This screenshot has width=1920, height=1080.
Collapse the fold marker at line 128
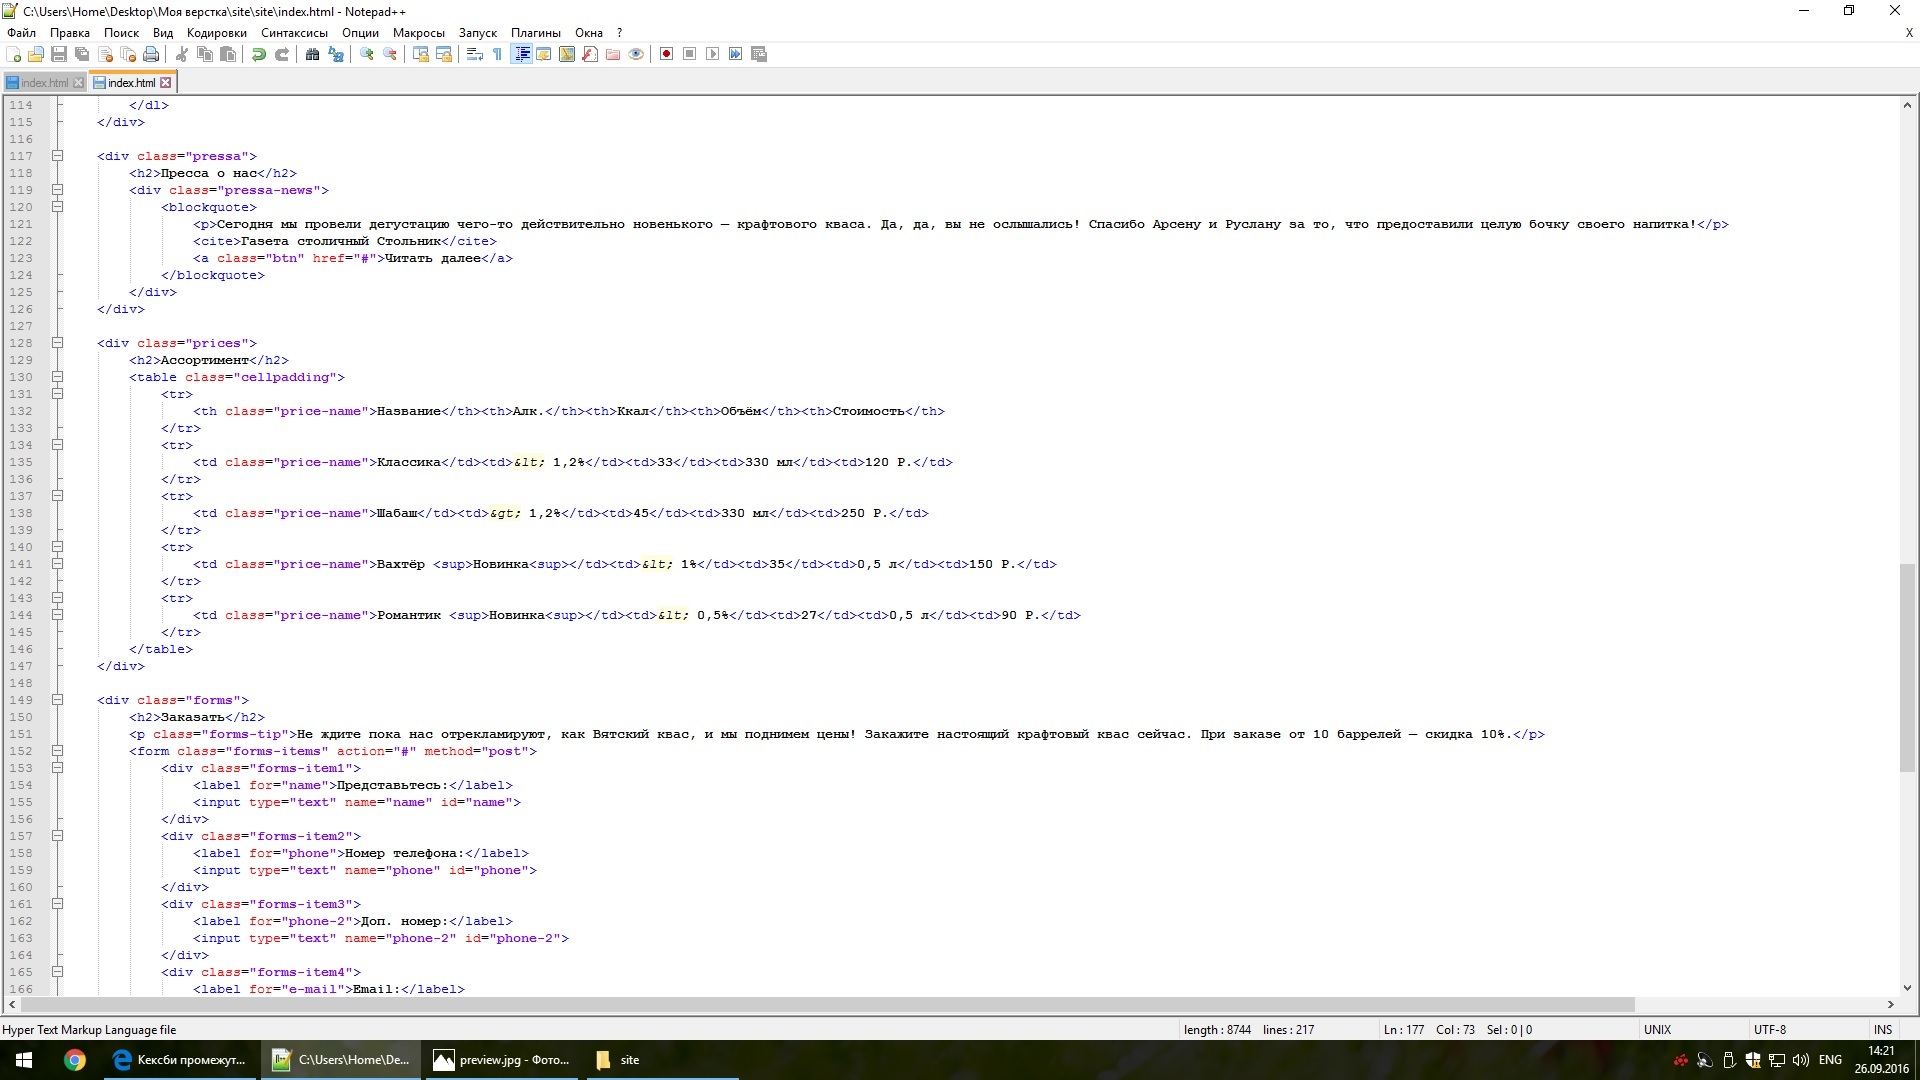tap(57, 343)
